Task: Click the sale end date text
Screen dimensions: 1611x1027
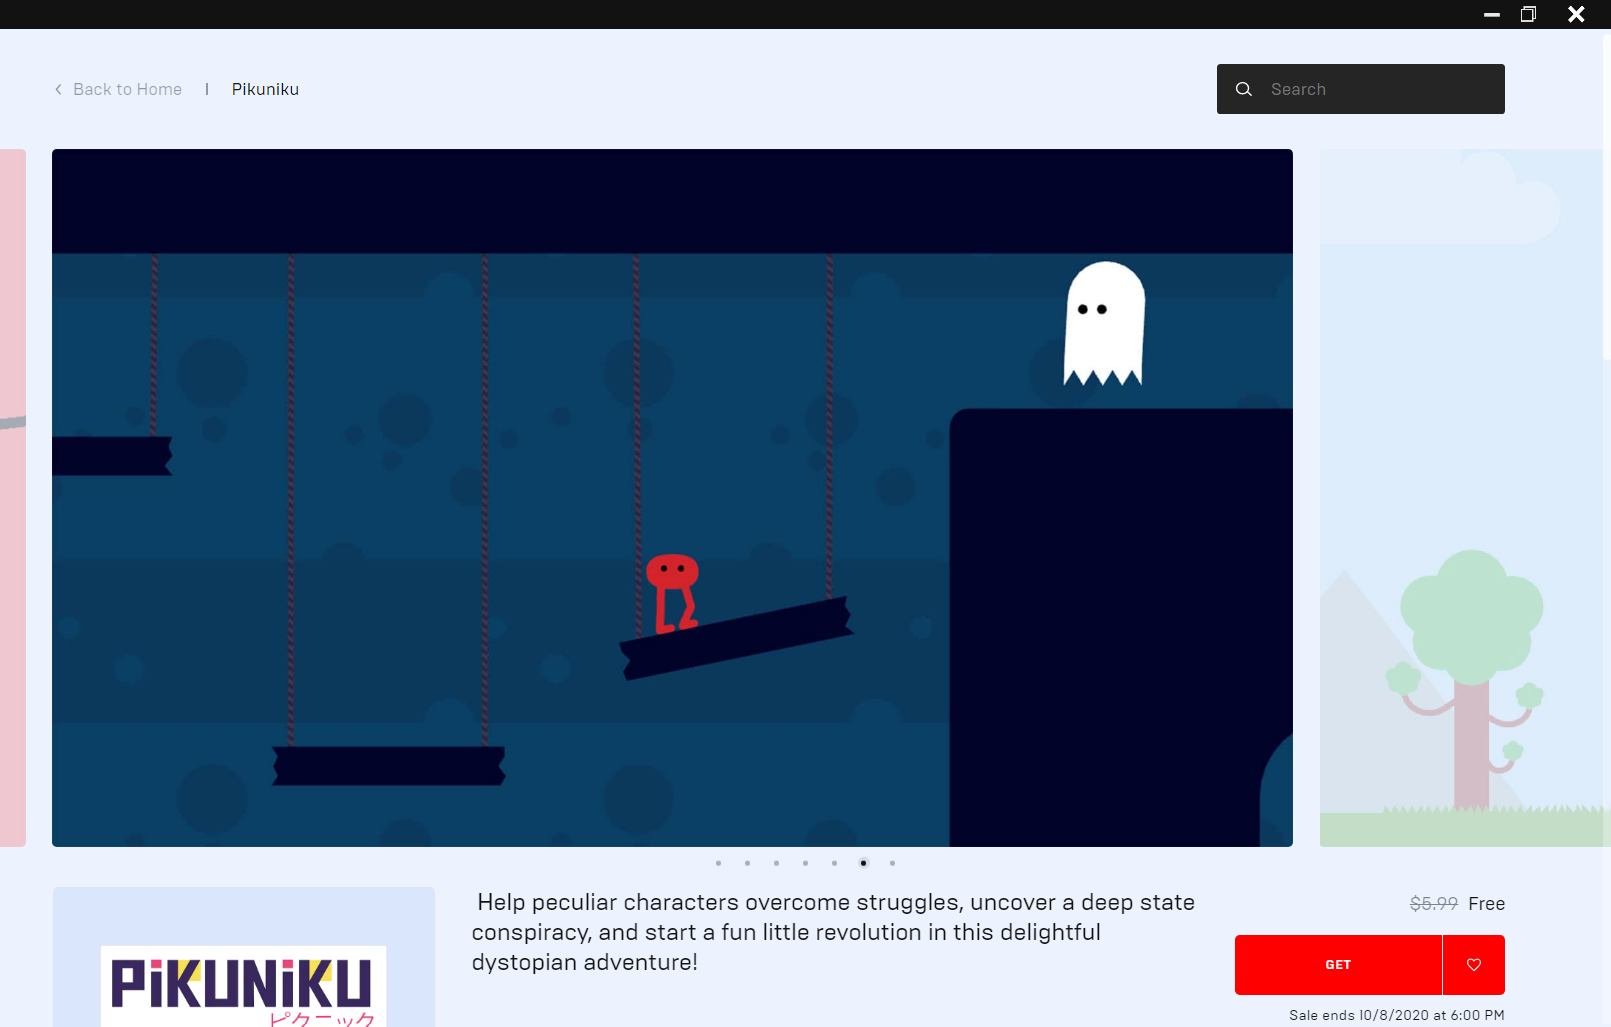Action: point(1397,1015)
